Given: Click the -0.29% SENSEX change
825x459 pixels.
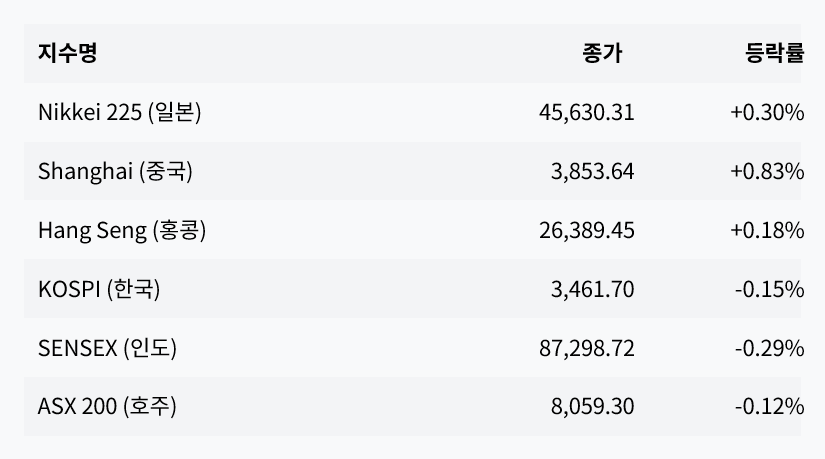Looking at the screenshot, I should tap(769, 348).
